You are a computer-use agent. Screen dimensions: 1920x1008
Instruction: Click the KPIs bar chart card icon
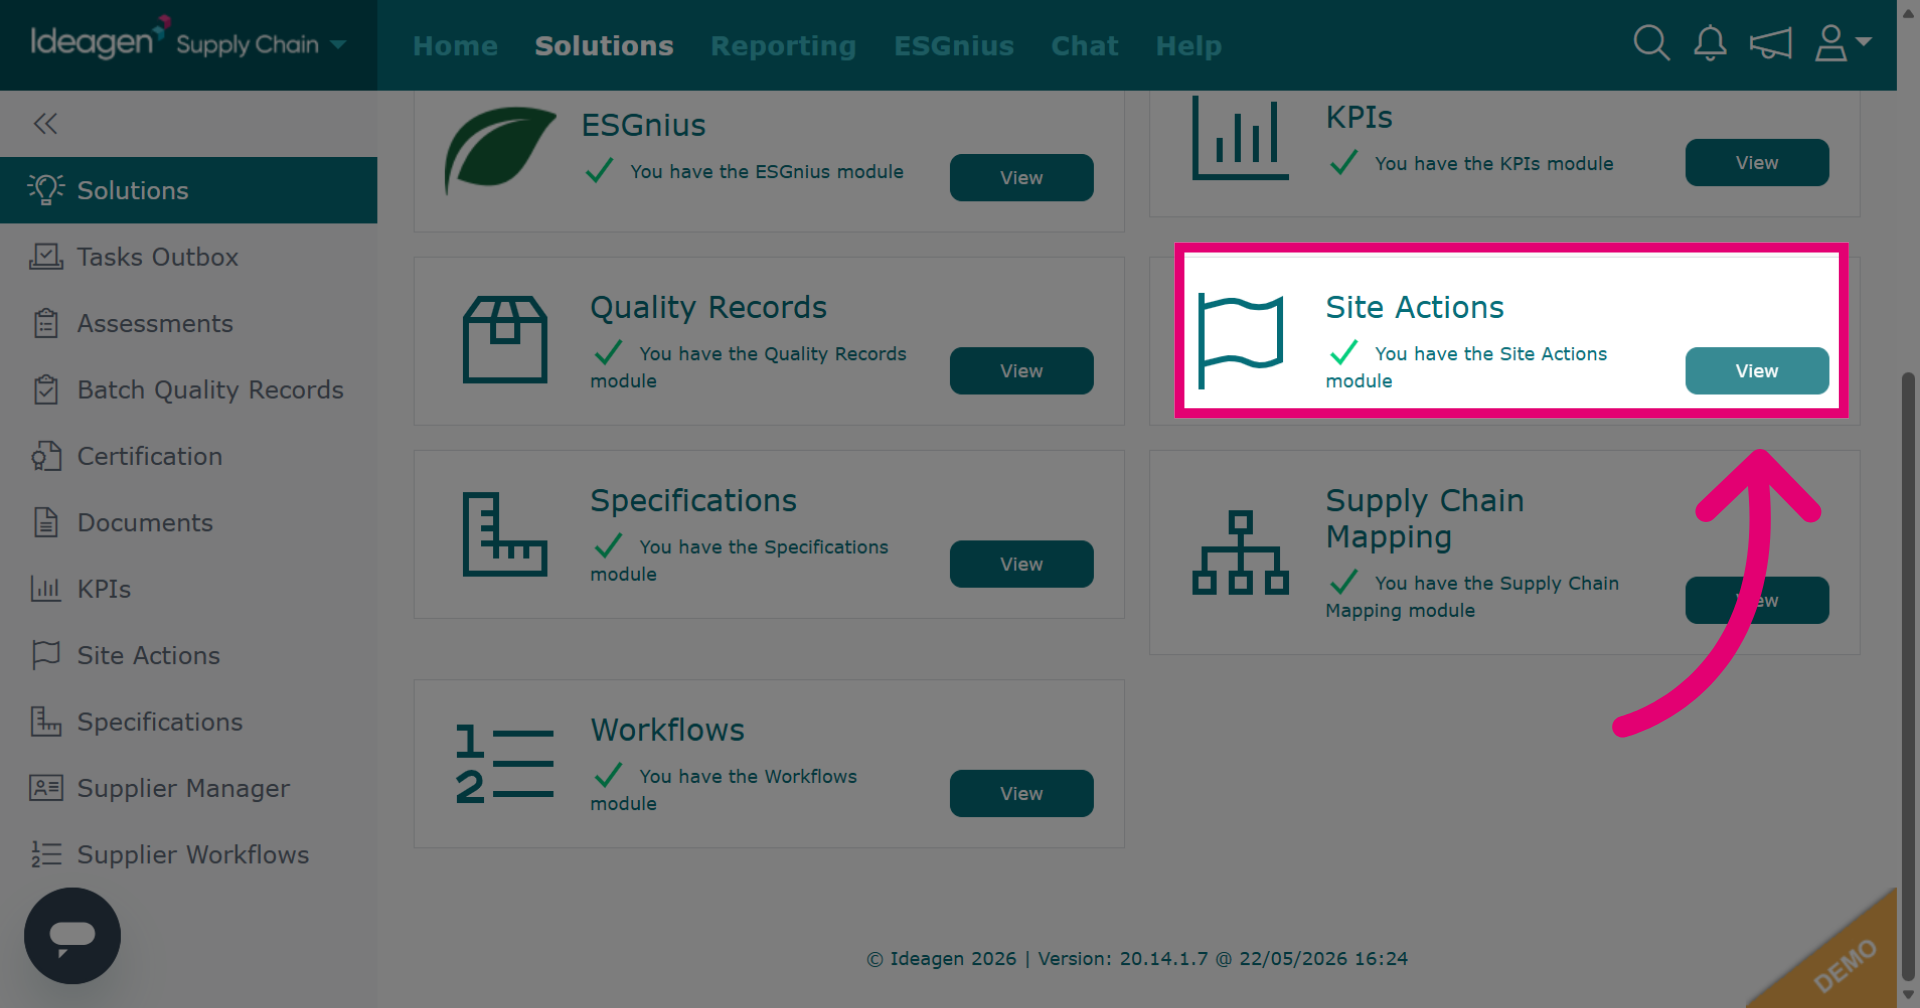tap(1240, 138)
